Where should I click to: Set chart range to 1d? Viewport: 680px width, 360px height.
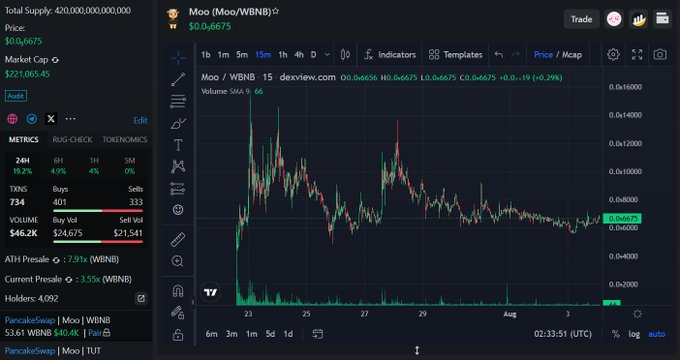coord(288,334)
